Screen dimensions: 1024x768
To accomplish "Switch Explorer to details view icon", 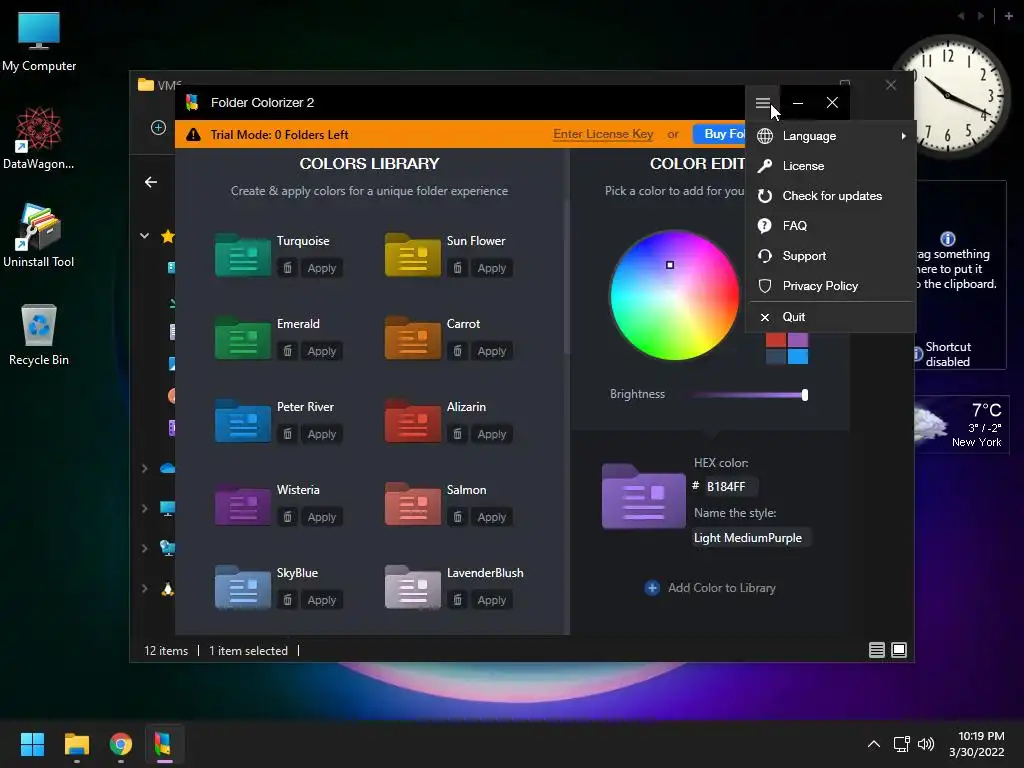I will tap(876, 650).
